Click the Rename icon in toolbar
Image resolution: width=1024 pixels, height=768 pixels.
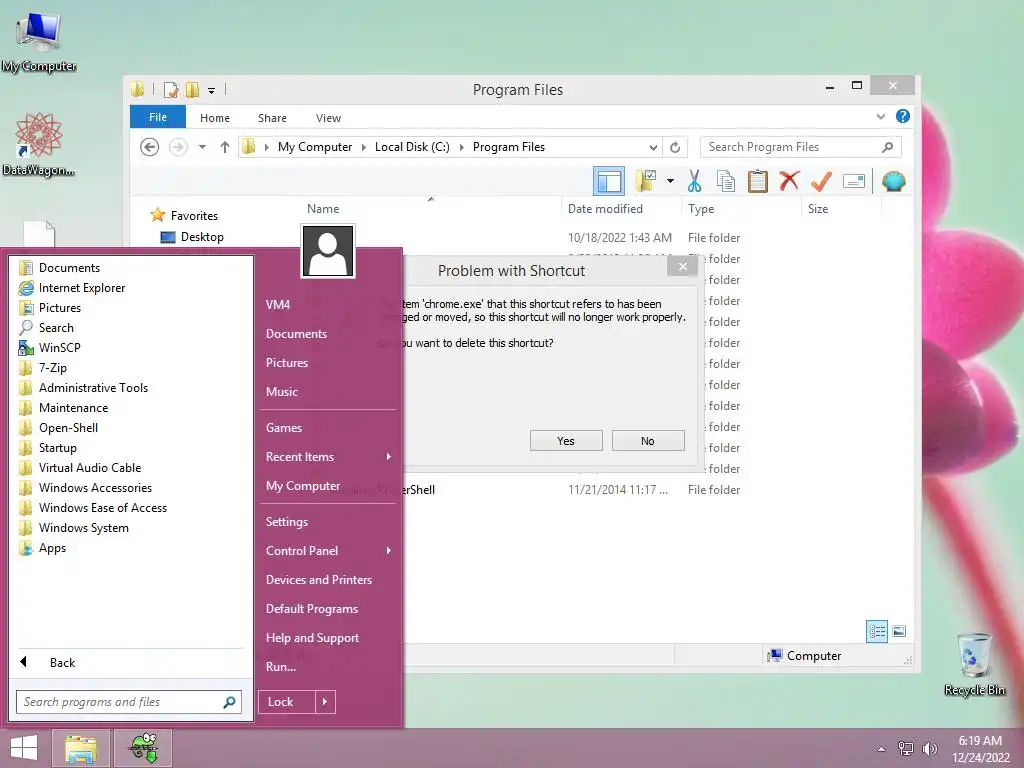[x=854, y=181]
